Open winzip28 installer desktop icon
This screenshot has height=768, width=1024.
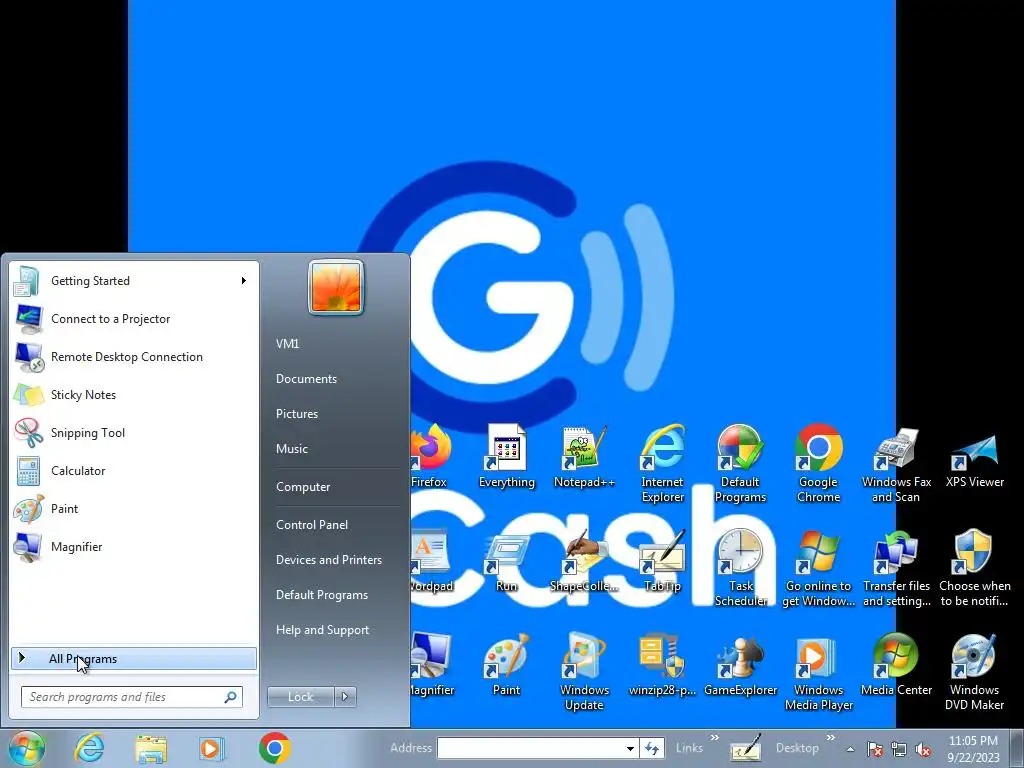tap(662, 665)
